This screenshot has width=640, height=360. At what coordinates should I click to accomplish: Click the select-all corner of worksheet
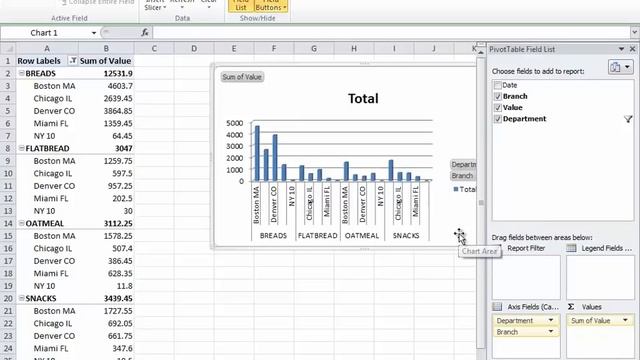8,49
